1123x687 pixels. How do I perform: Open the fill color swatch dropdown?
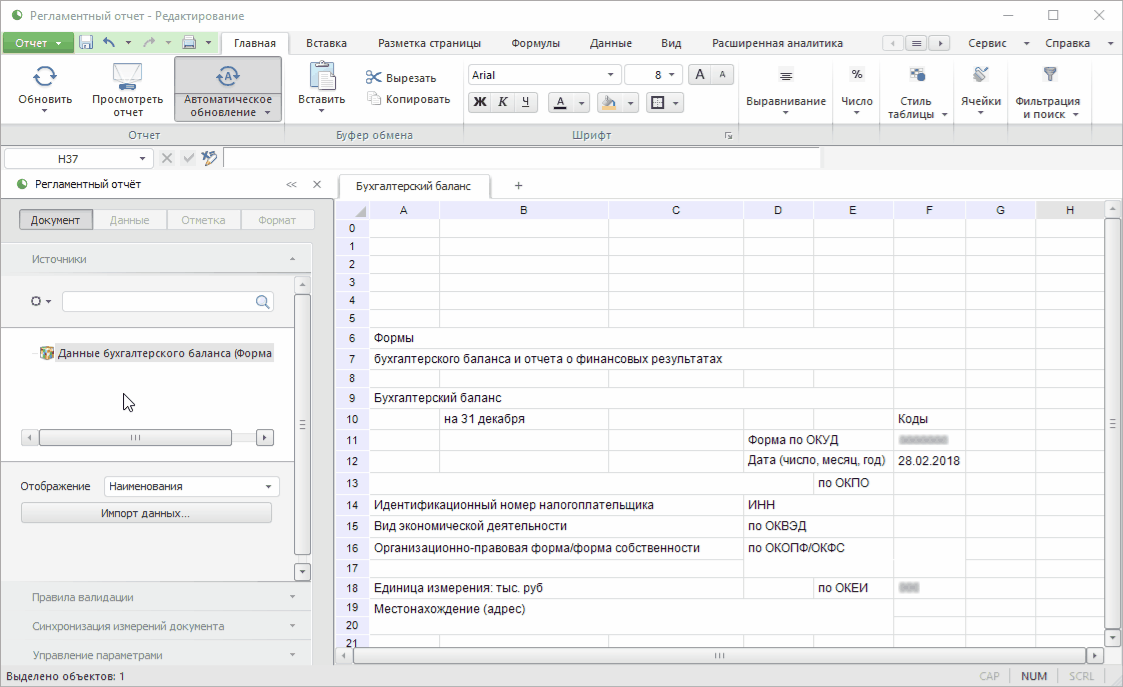tap(631, 103)
